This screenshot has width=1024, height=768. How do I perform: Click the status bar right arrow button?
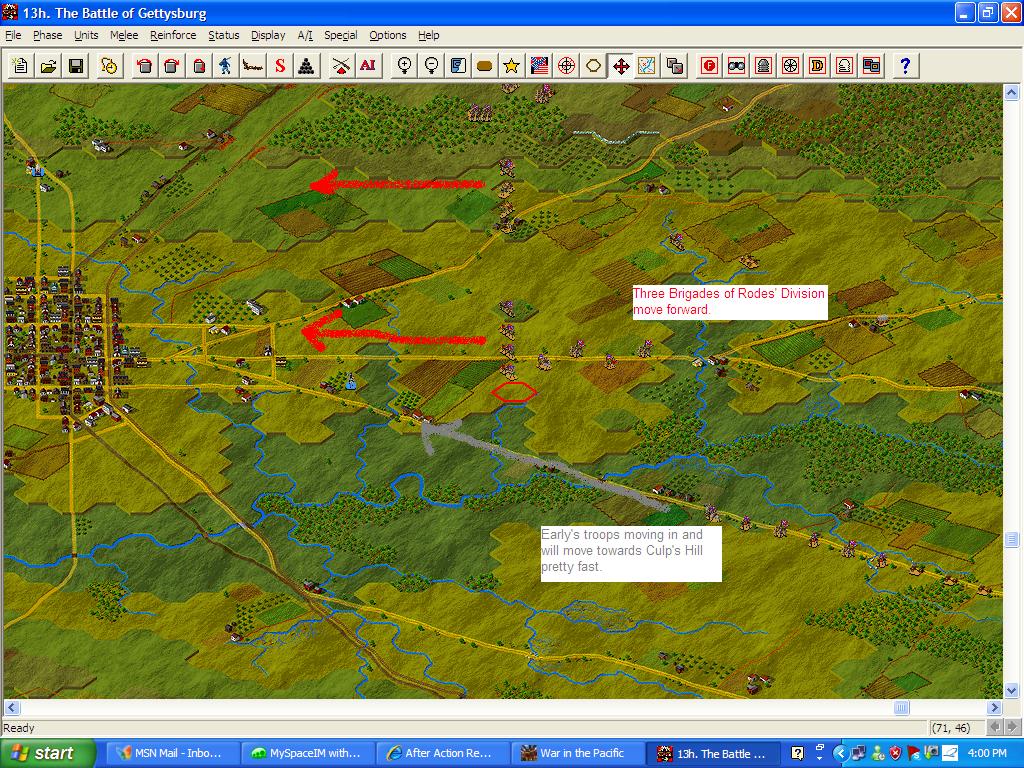point(1012,727)
